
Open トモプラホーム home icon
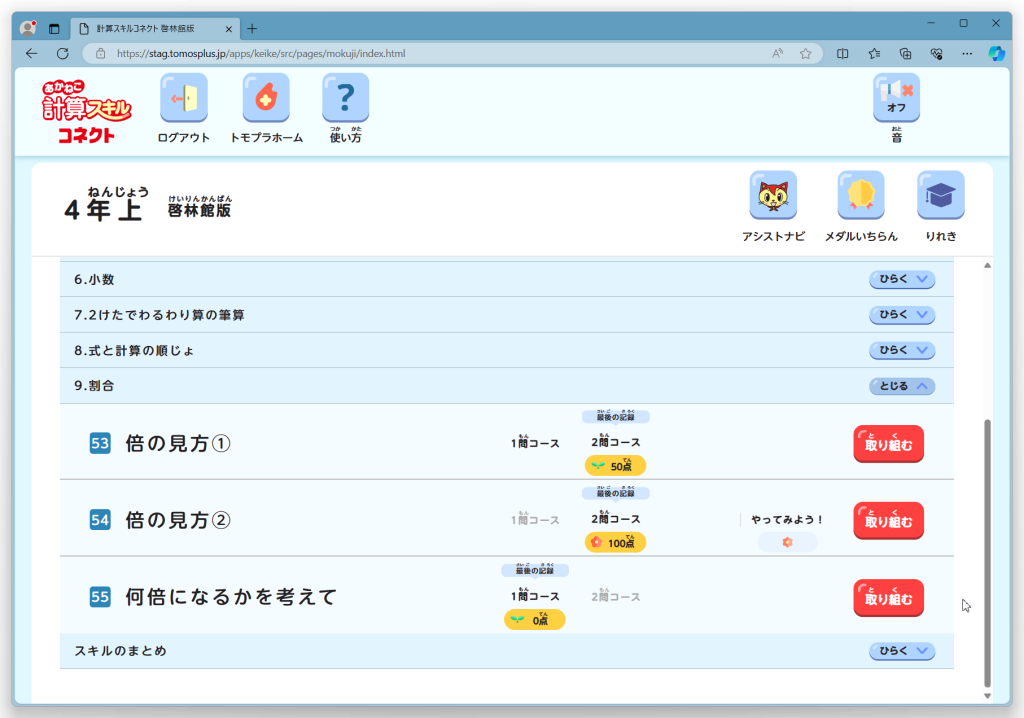point(266,98)
